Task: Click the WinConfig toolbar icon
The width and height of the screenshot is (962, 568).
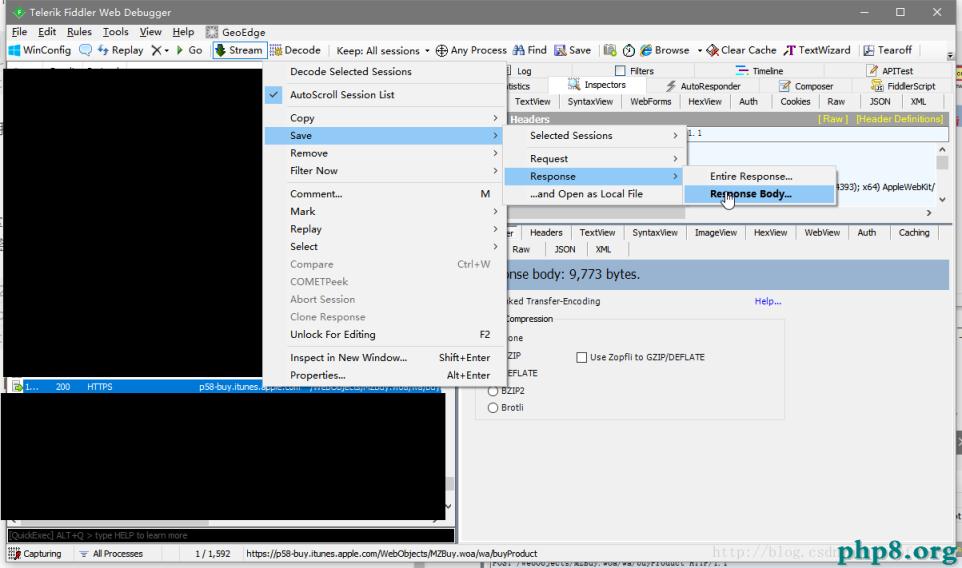Action: click(40, 50)
